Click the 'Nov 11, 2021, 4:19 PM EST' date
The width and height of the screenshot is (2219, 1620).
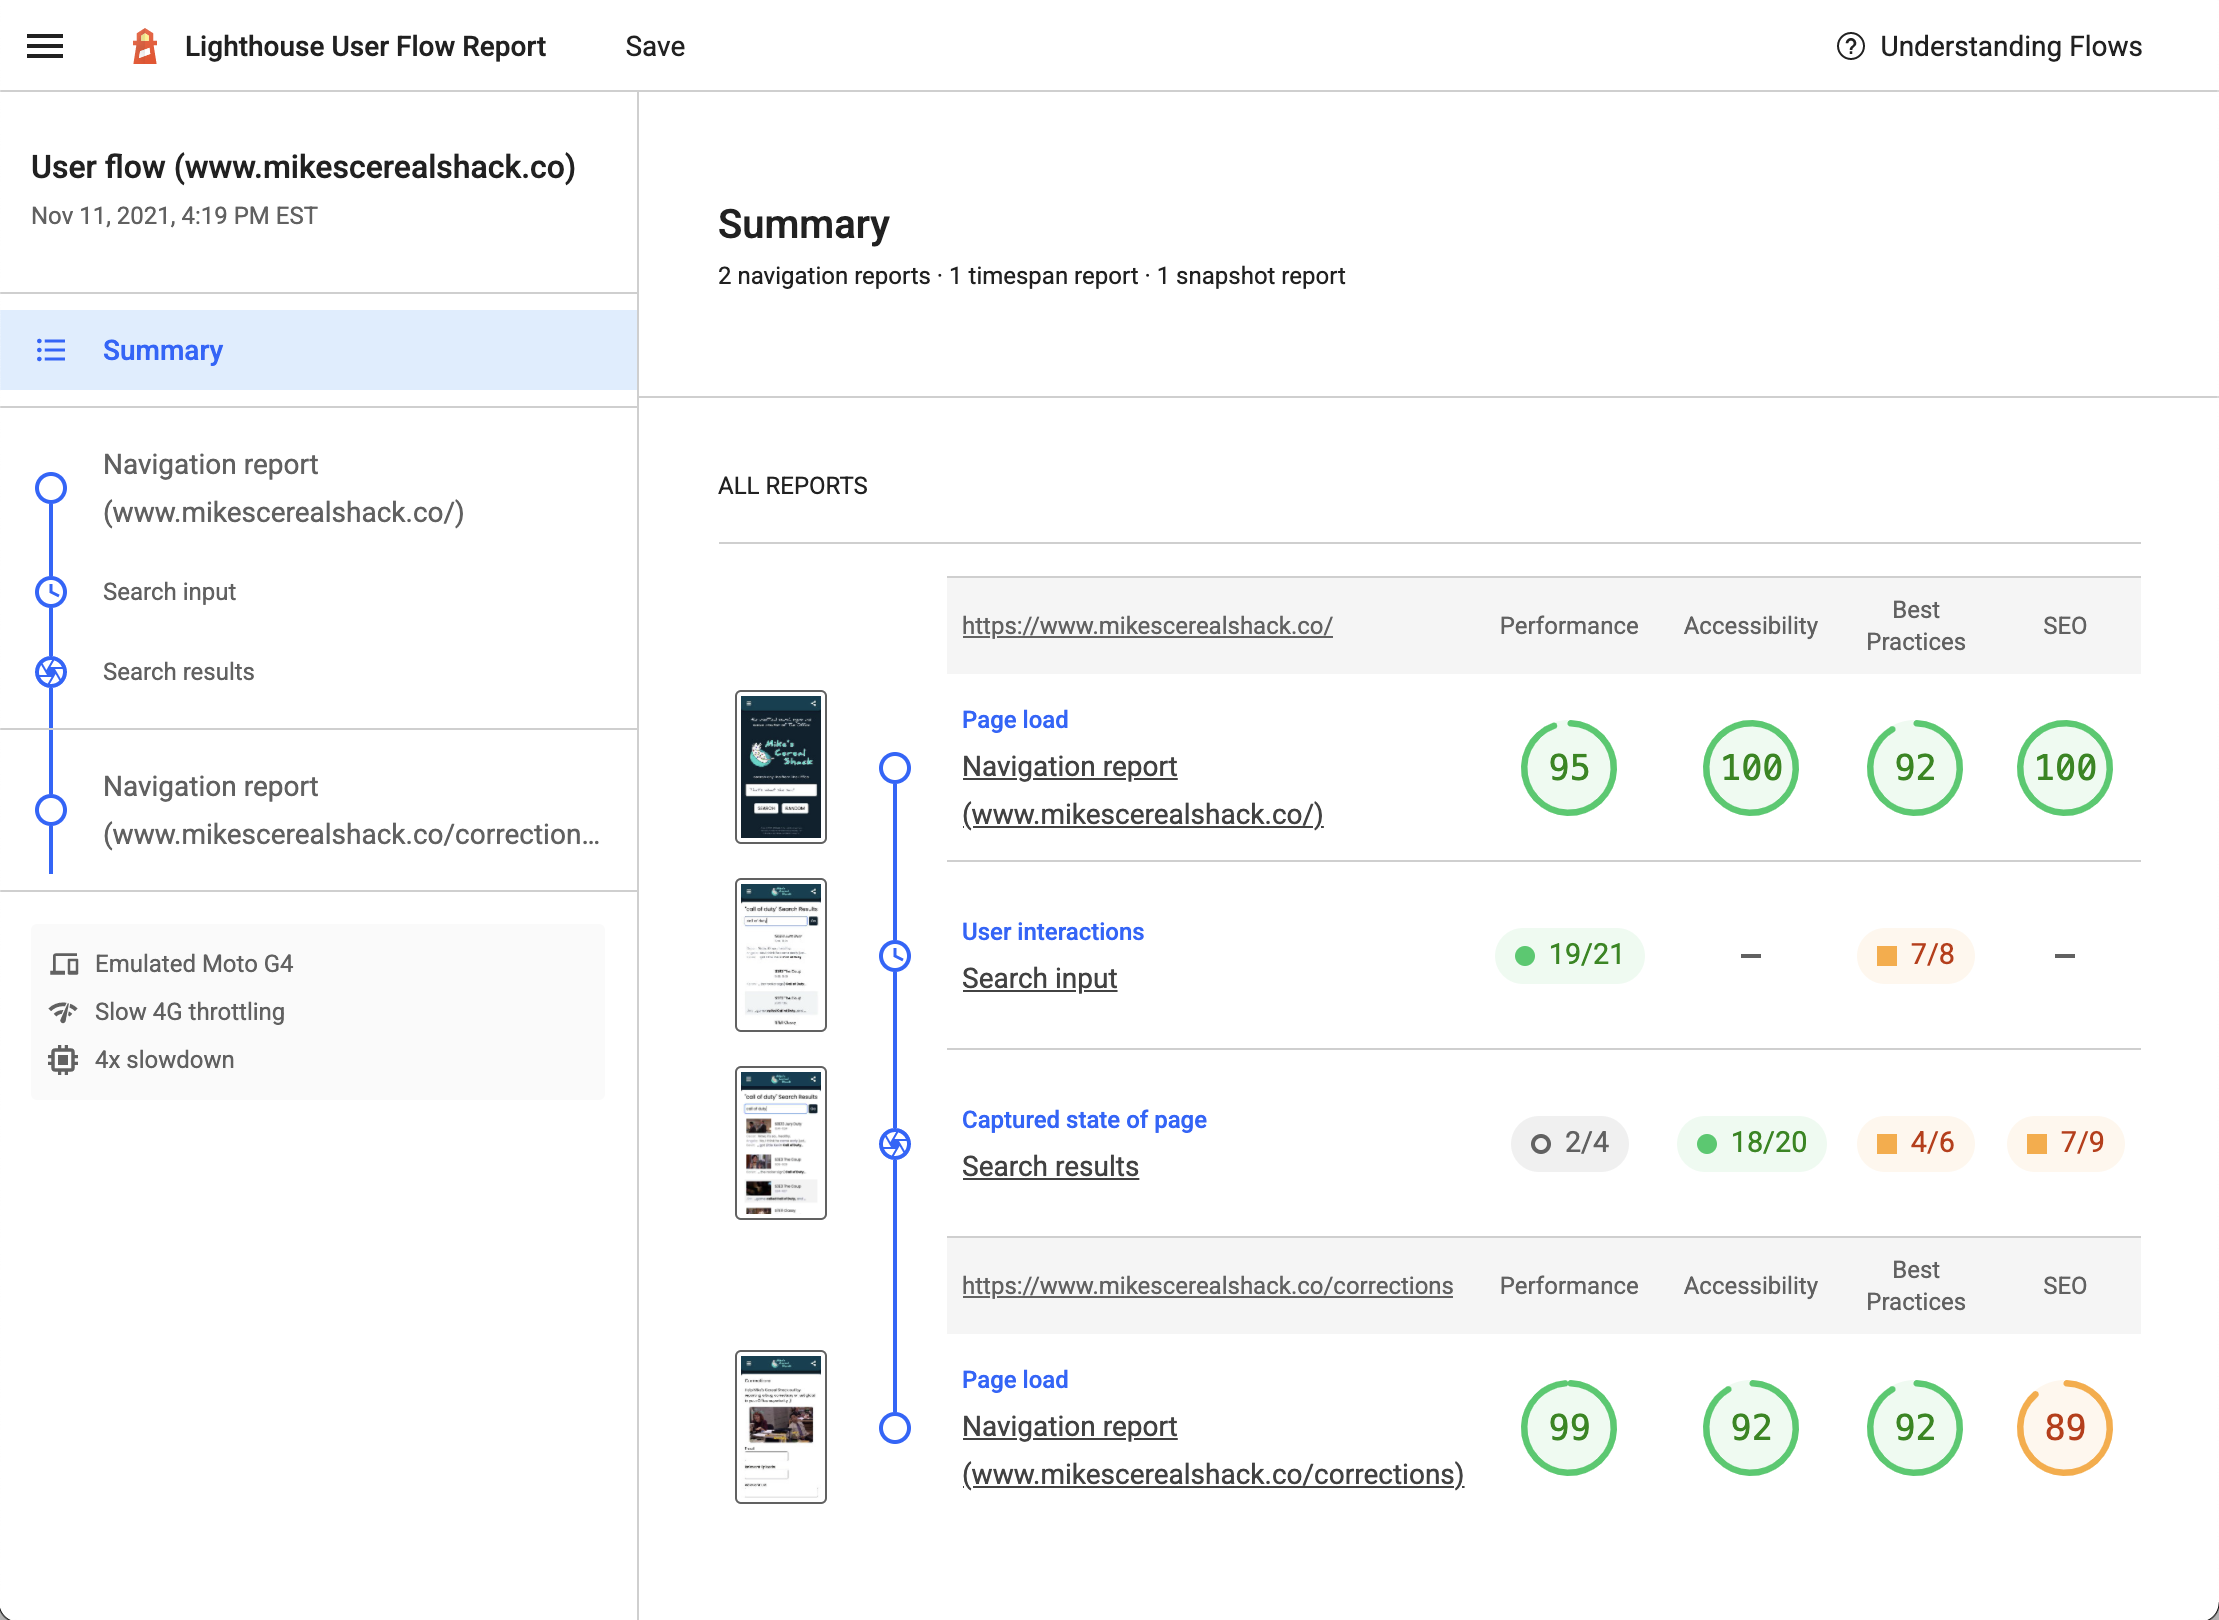pyautogui.click(x=174, y=216)
